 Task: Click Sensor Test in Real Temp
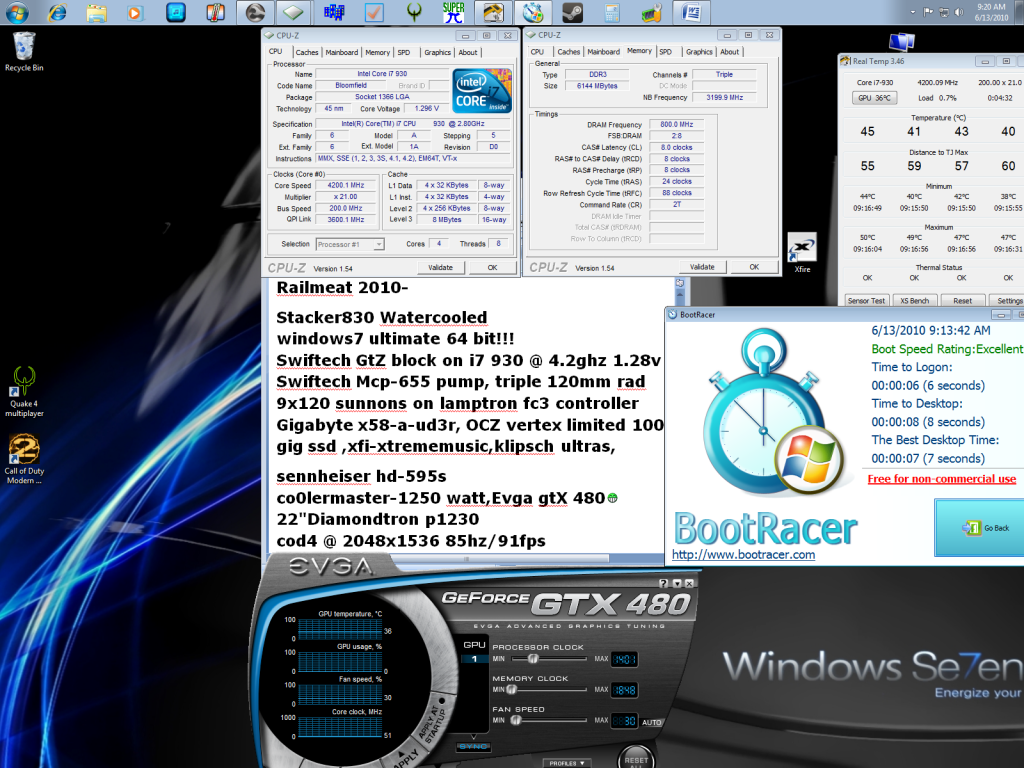pyautogui.click(x=866, y=301)
